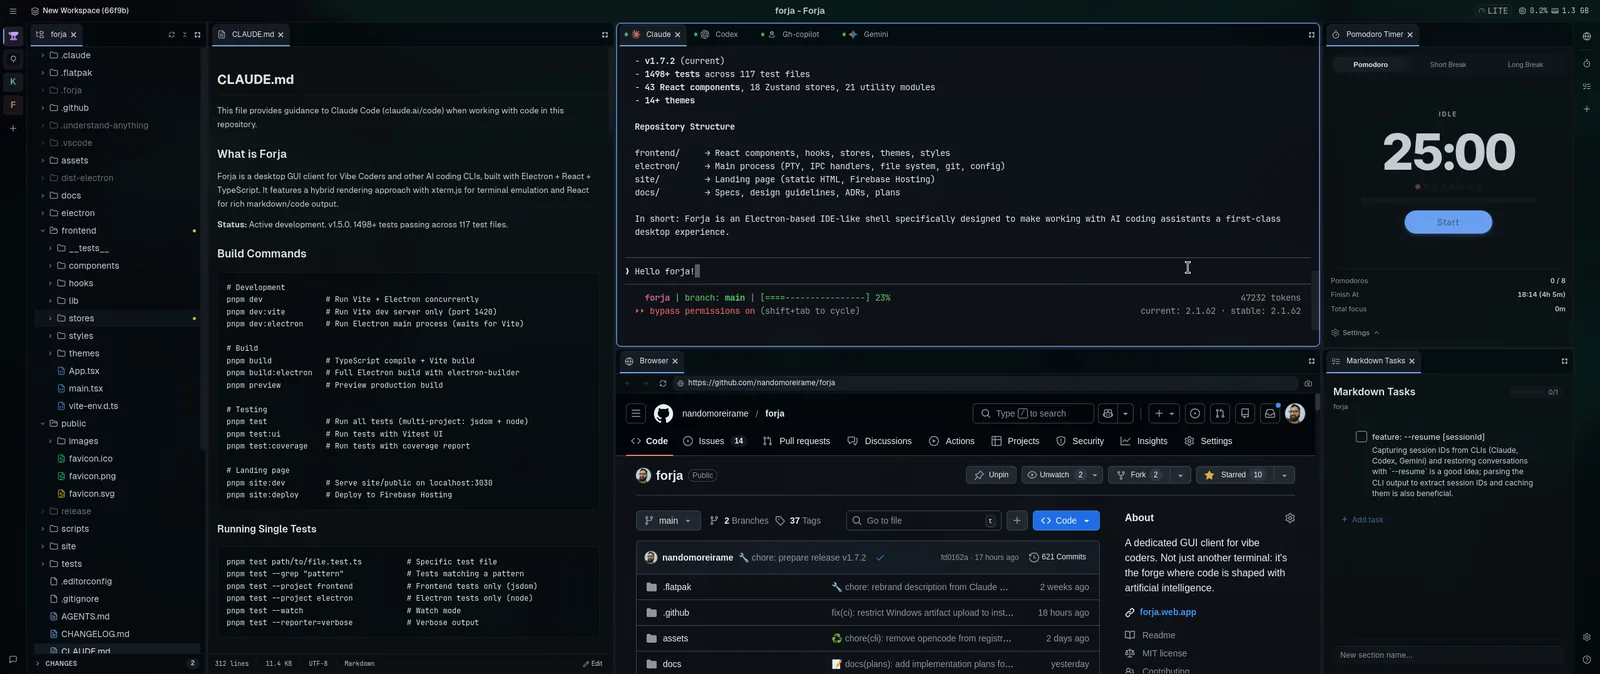Open main branch dropdown
Viewport: 1600px width, 674px height.
point(668,520)
